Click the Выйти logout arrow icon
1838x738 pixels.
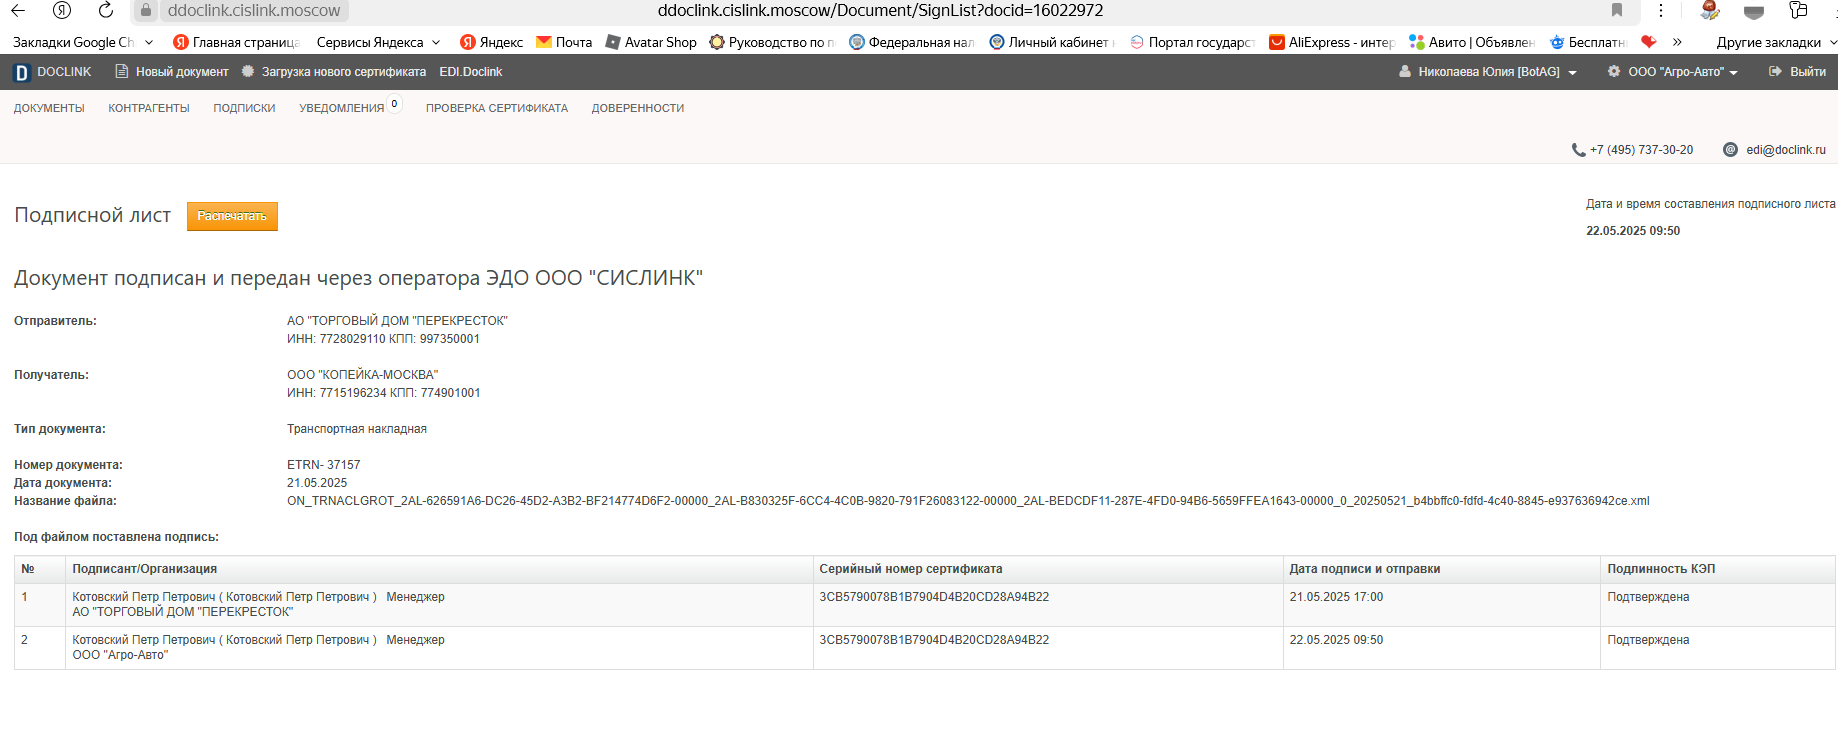(1775, 72)
